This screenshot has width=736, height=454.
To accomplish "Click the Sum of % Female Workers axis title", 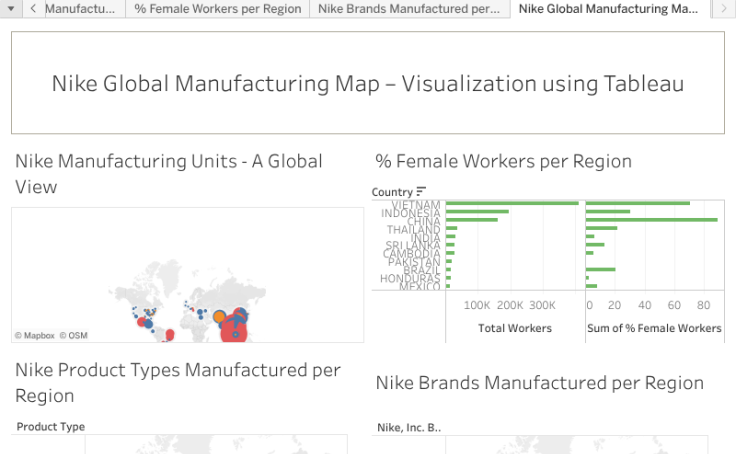I will point(654,328).
